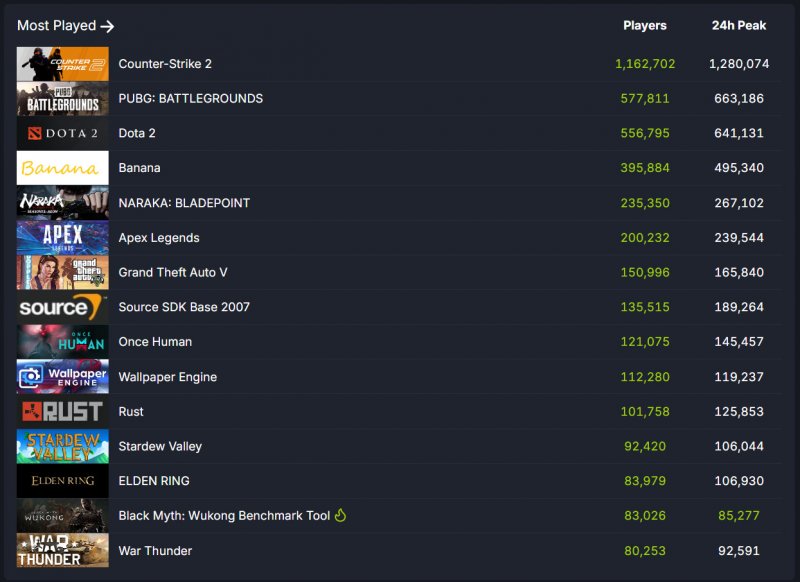Open the Source SDK Base 2007 logo

(62, 307)
